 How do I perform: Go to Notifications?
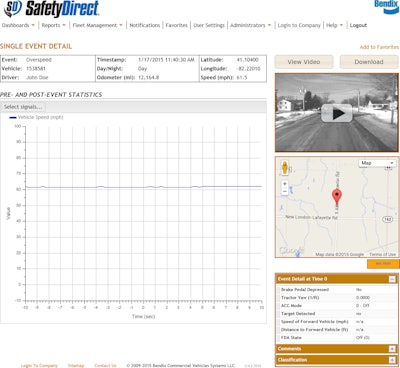(145, 25)
